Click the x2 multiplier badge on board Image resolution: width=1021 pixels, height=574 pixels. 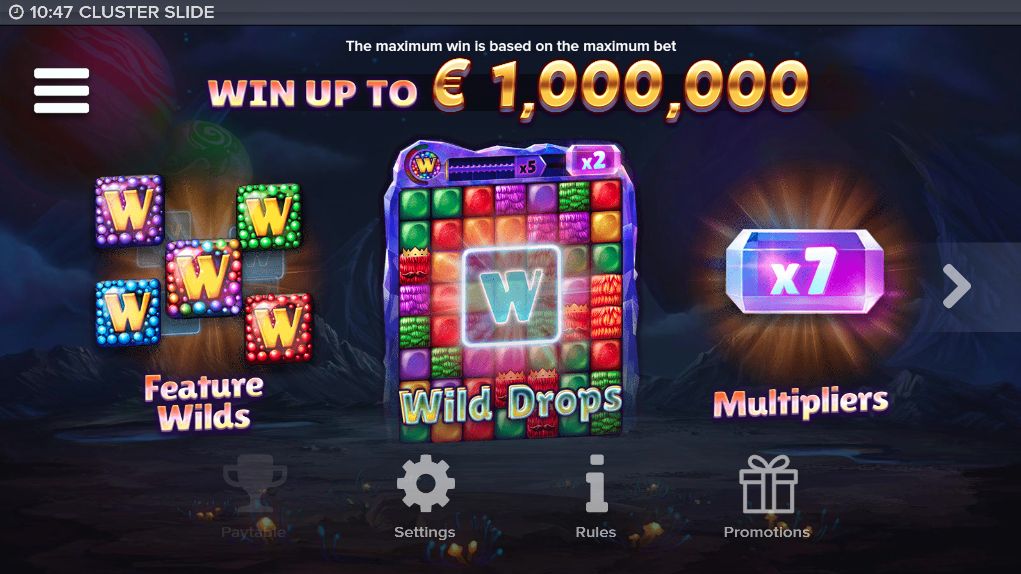point(593,160)
